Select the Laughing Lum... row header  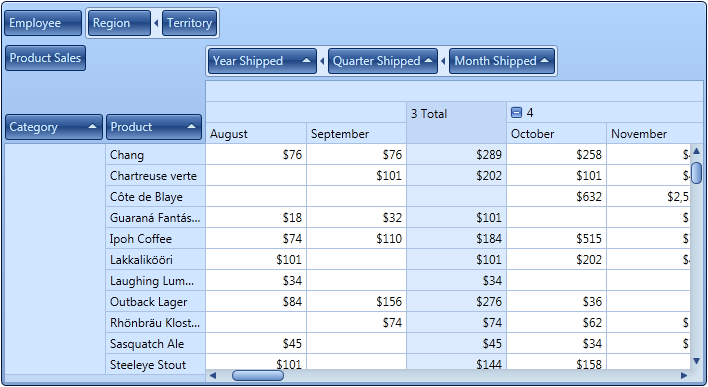[x=155, y=281]
